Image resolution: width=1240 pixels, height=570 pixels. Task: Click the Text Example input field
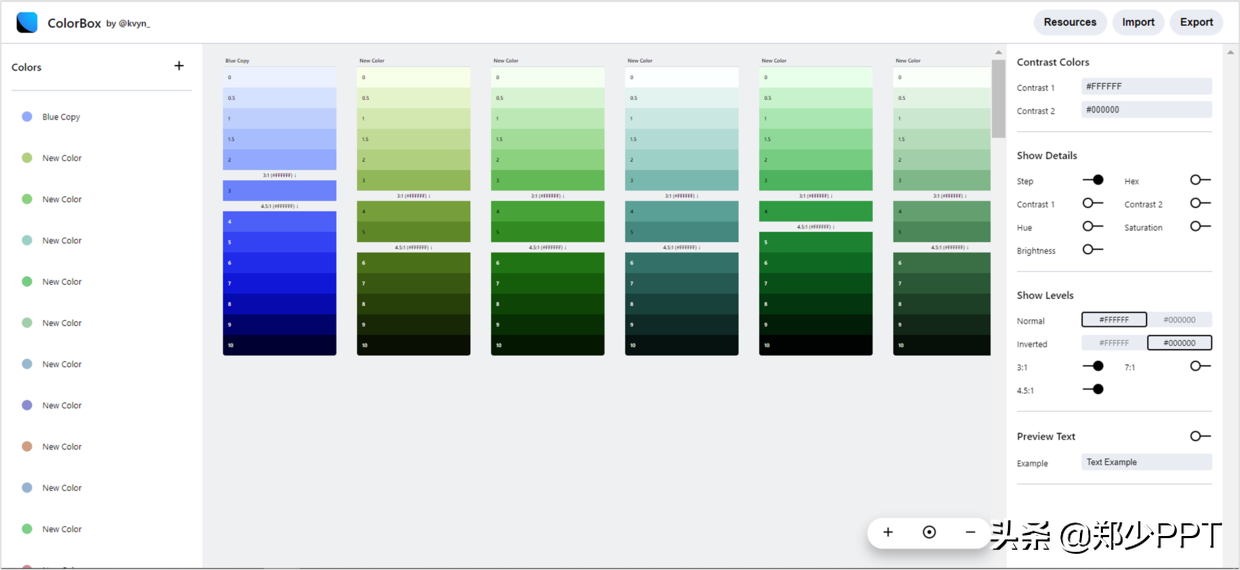(1146, 462)
